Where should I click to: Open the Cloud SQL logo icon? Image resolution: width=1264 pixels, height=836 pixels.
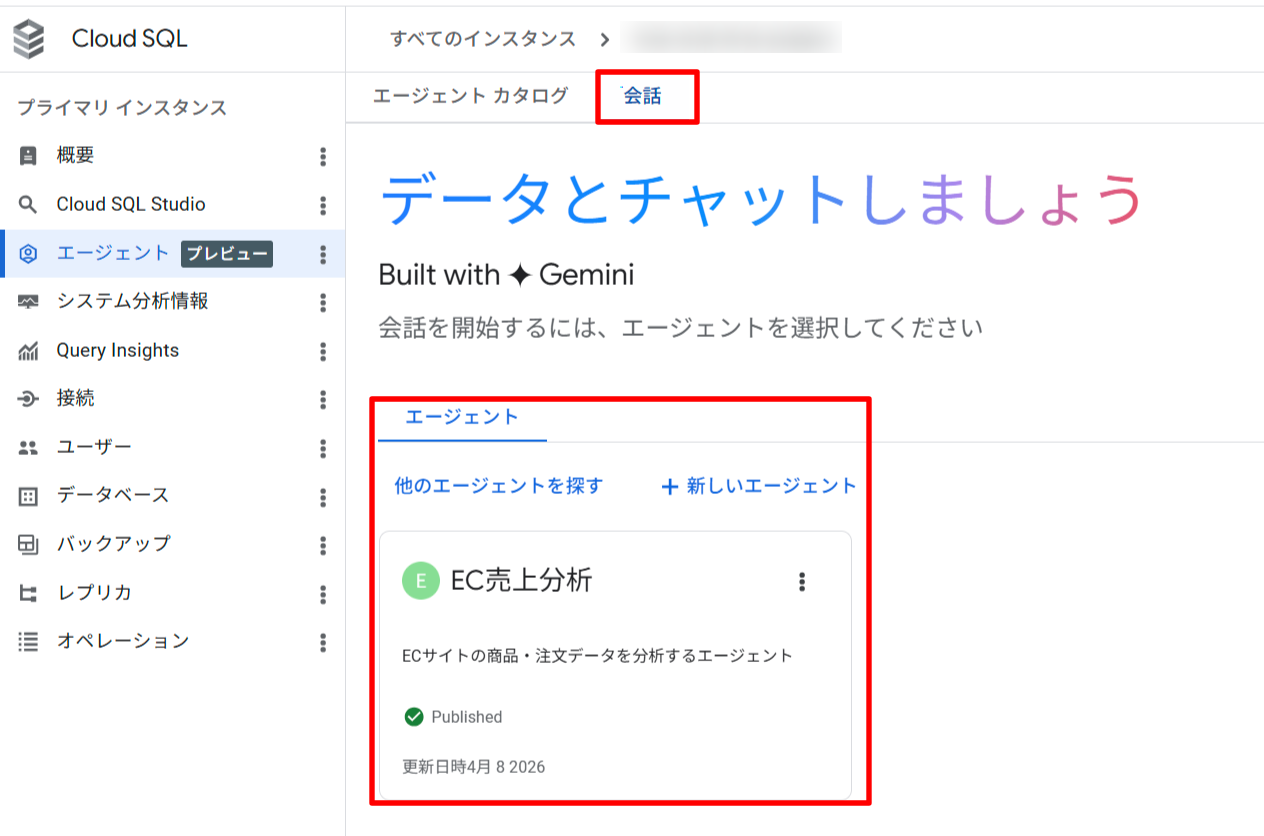click(30, 38)
